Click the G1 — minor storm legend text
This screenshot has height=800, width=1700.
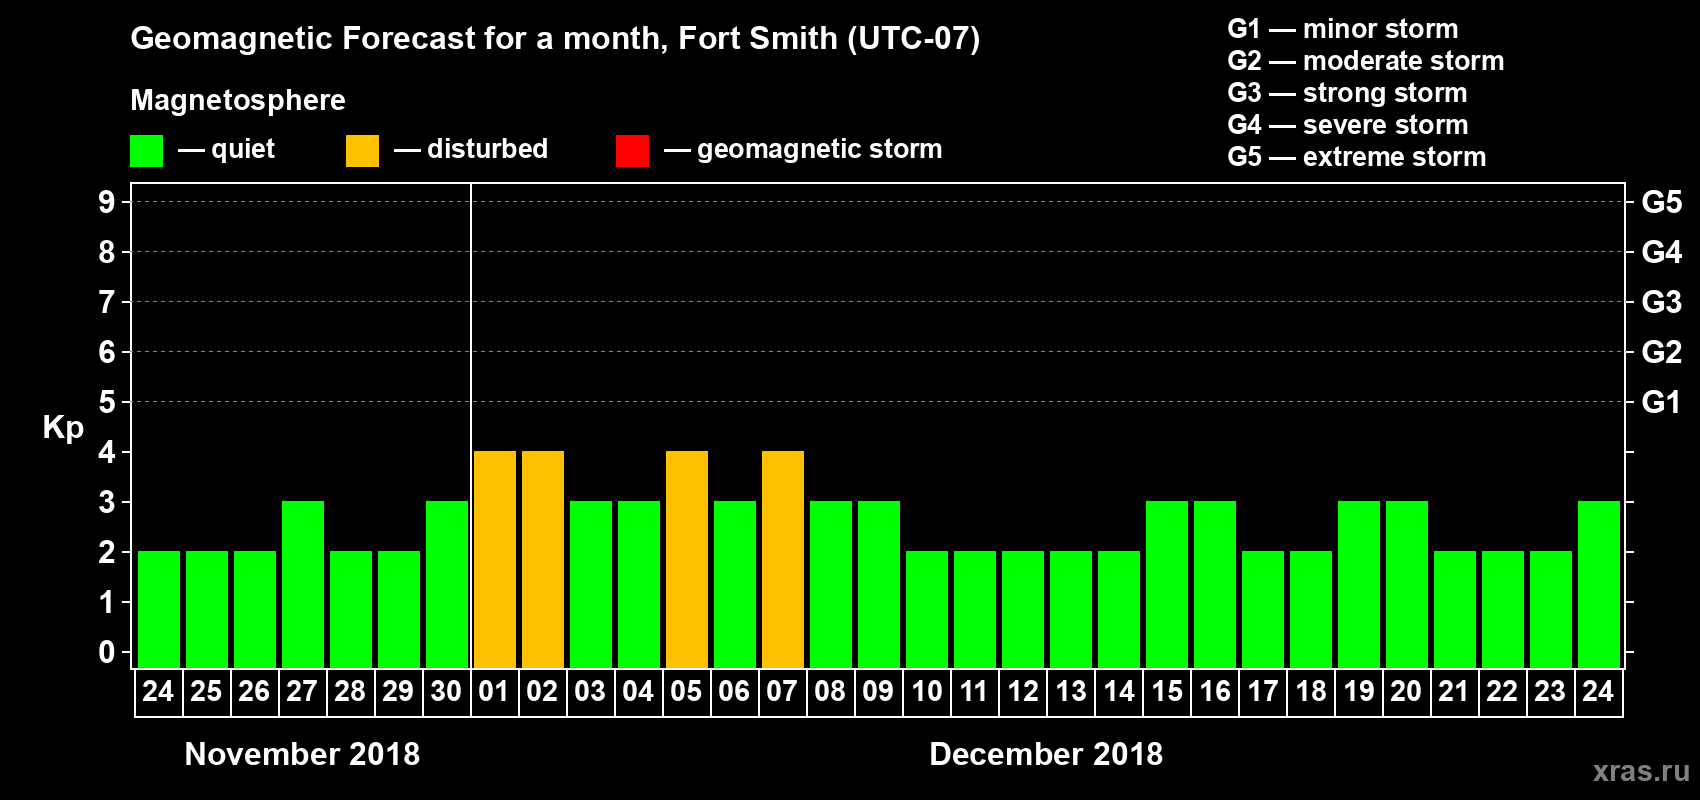point(1343,29)
